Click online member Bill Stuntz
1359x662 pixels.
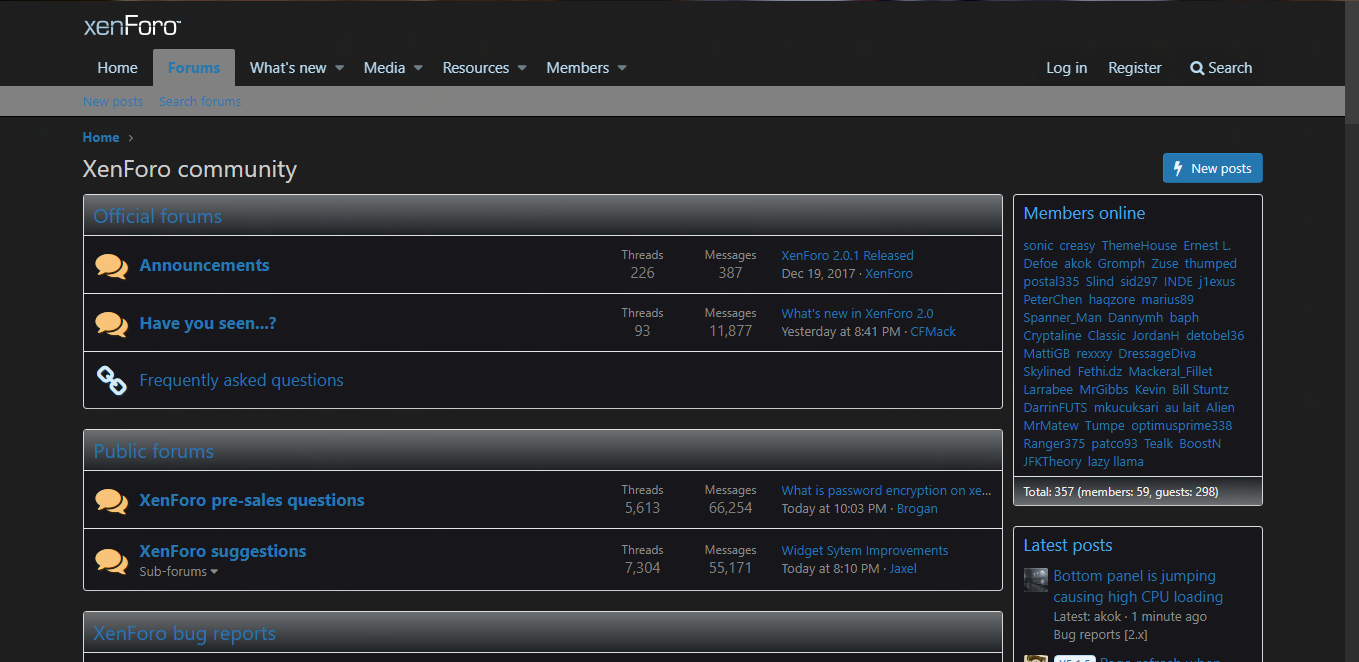[x=1200, y=389]
